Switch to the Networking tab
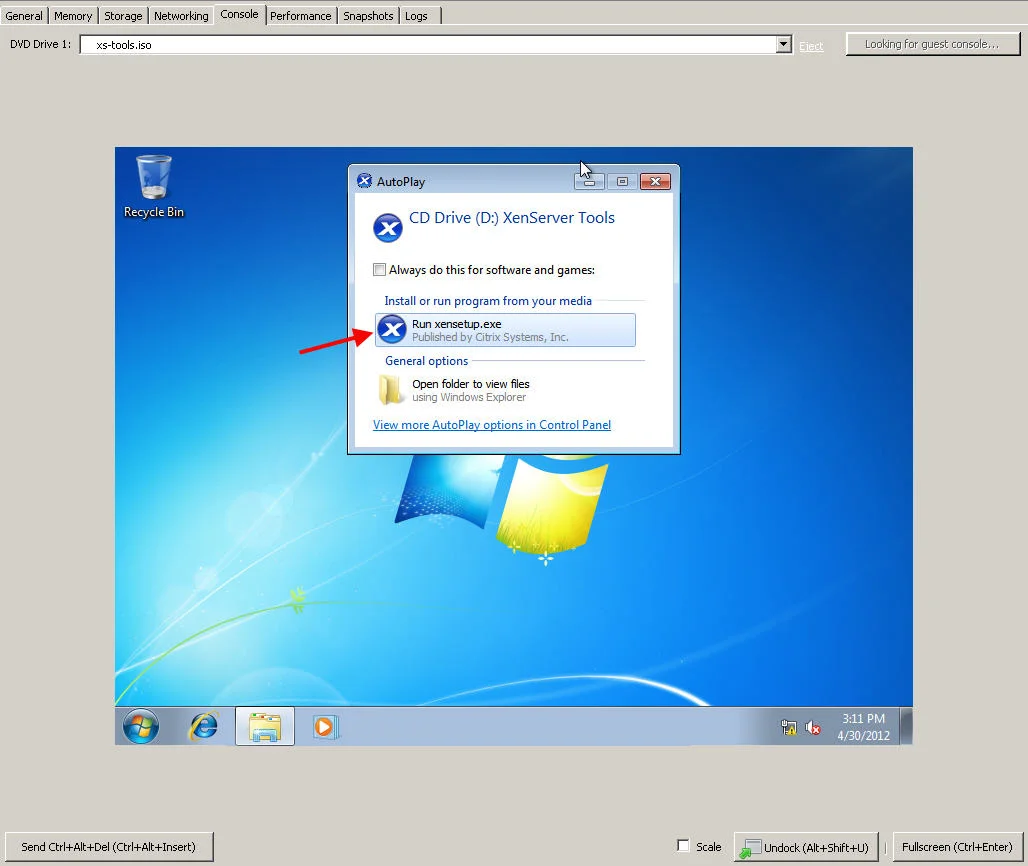 pyautogui.click(x=181, y=16)
